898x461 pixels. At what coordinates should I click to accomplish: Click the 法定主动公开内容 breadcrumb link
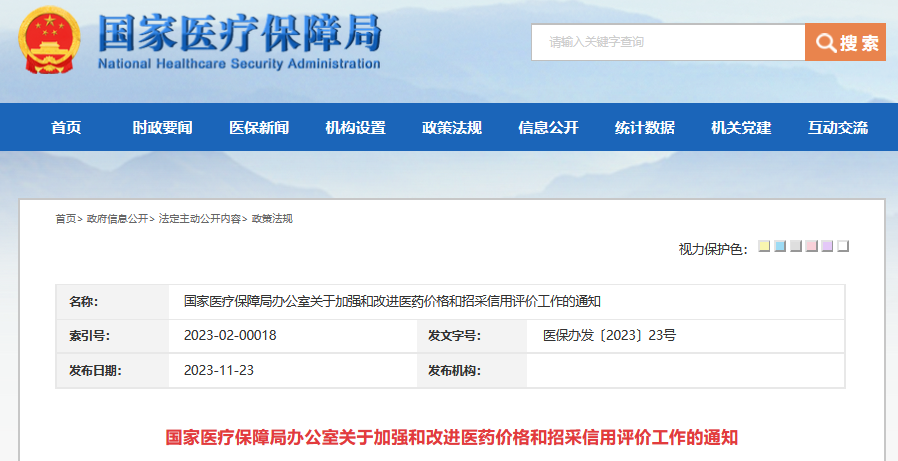coord(199,219)
